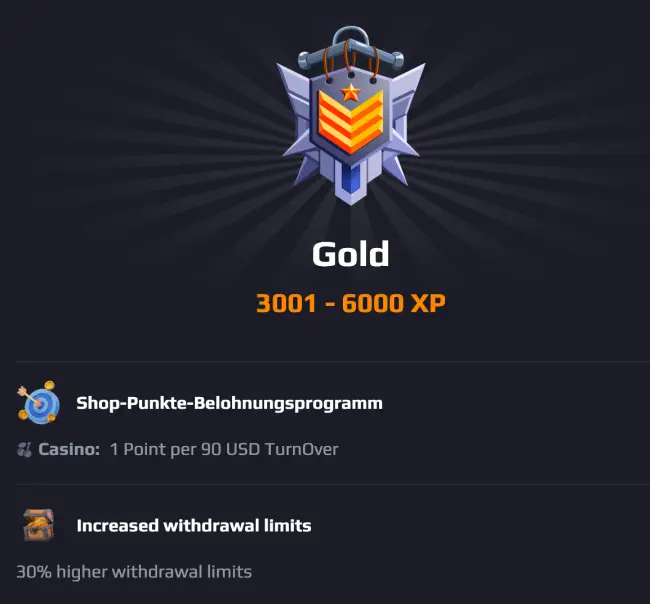
Task: Click the metal hanger atop the badge
Action: [351, 50]
